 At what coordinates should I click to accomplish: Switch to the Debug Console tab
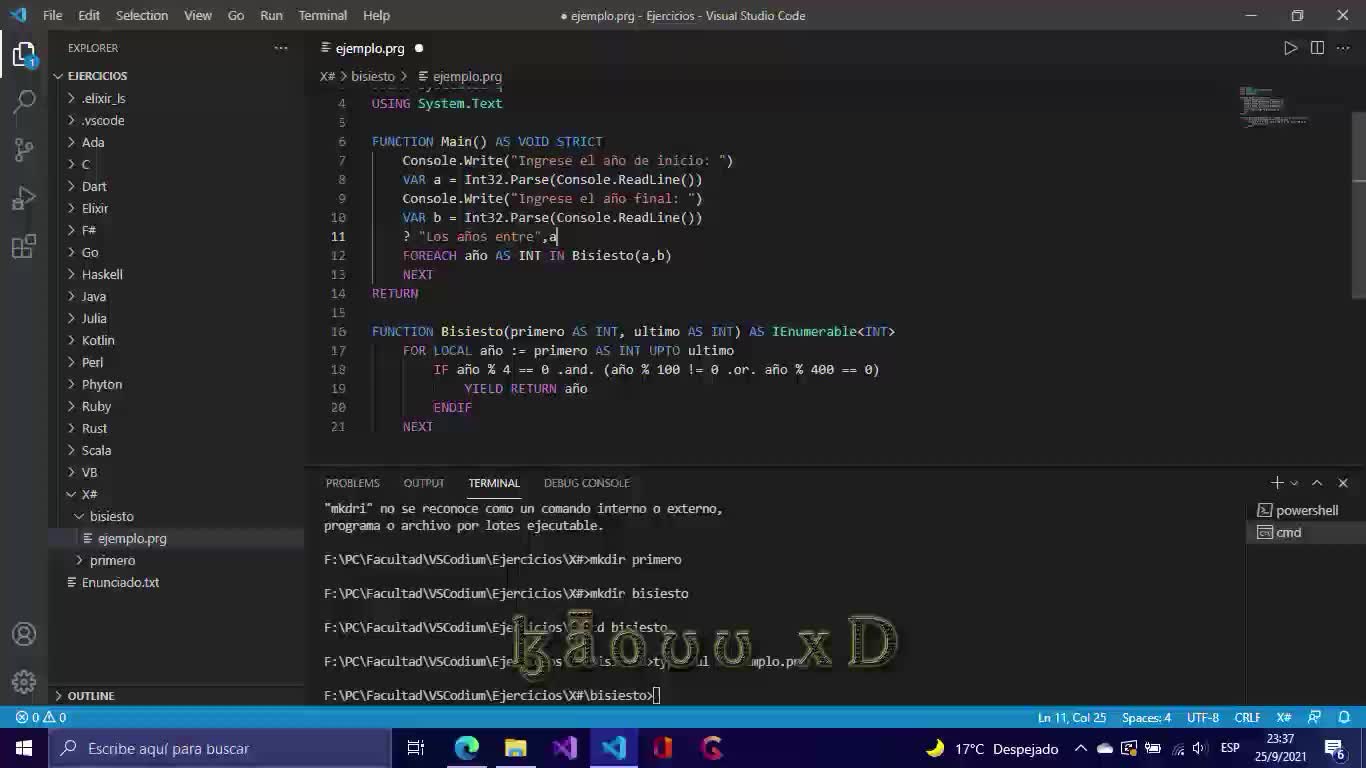pos(587,483)
